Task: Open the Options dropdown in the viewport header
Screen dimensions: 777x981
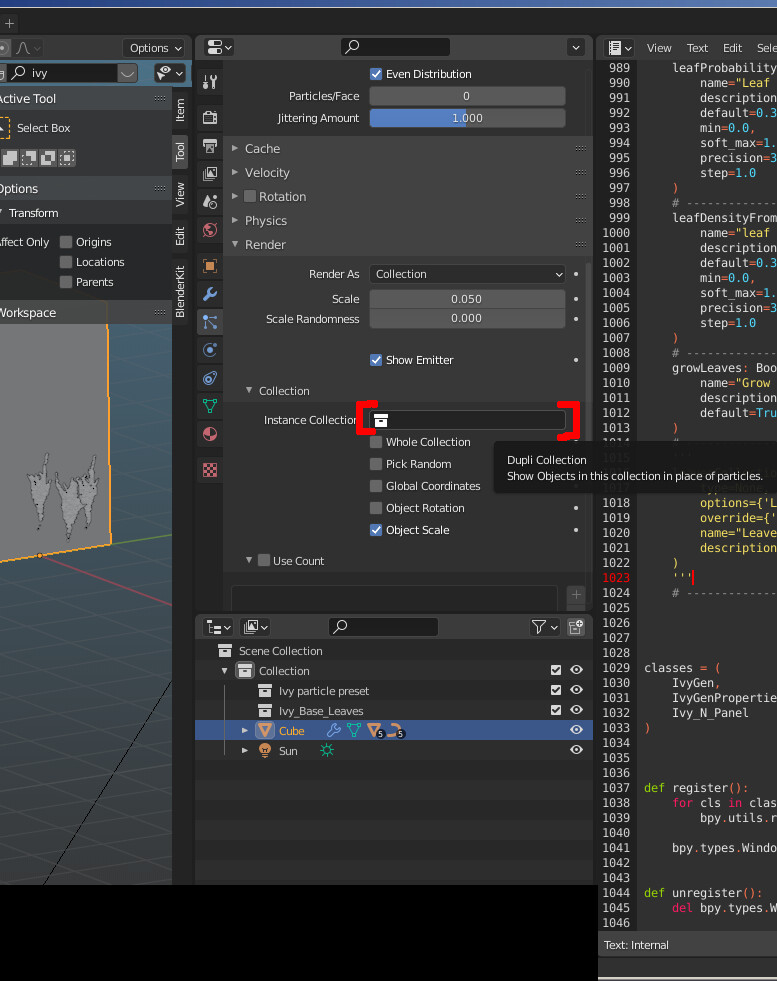Action: pos(155,48)
